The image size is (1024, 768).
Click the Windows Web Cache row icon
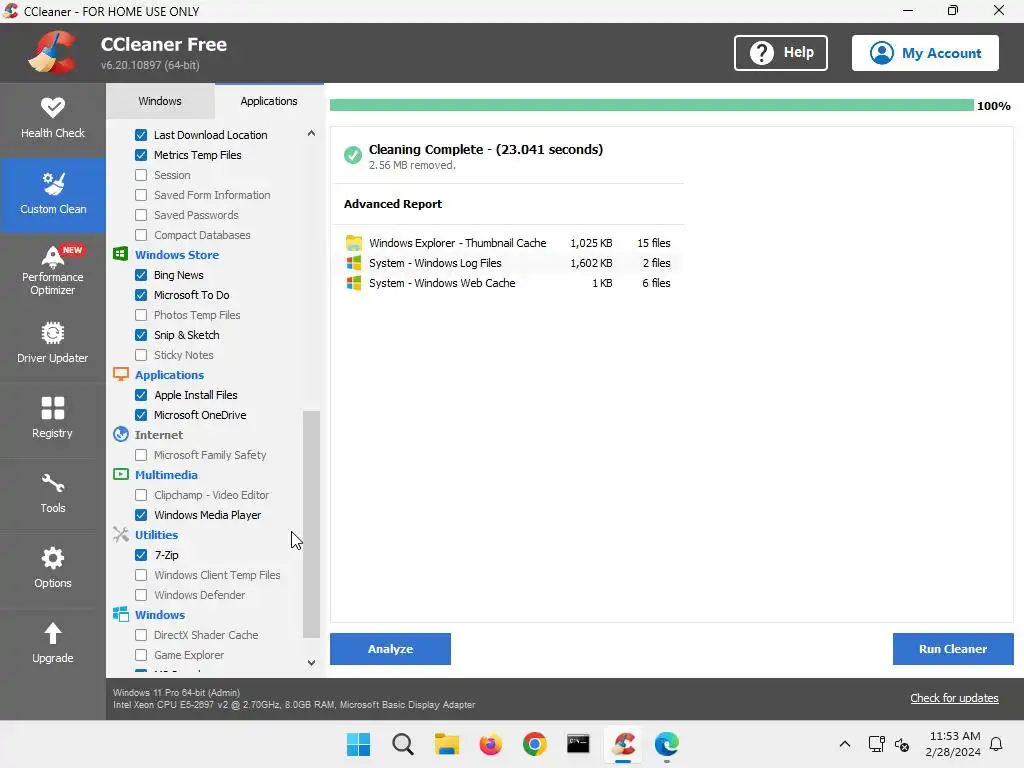click(353, 283)
